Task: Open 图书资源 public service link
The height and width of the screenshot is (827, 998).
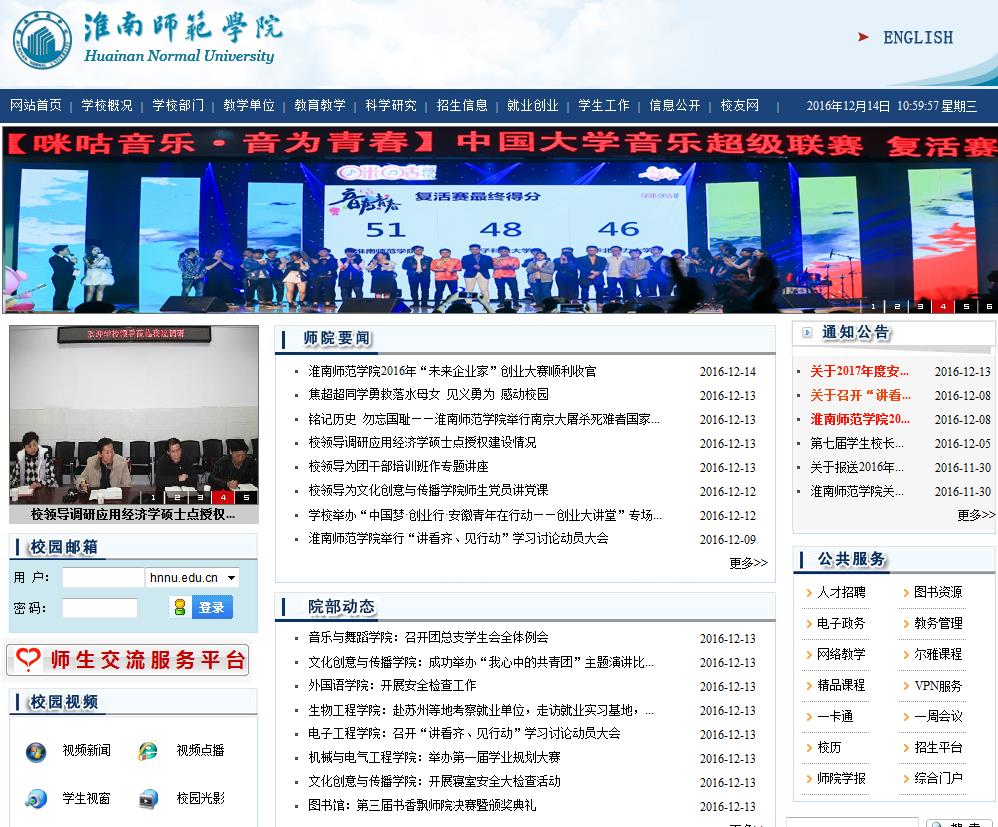Action: pyautogui.click(x=938, y=592)
